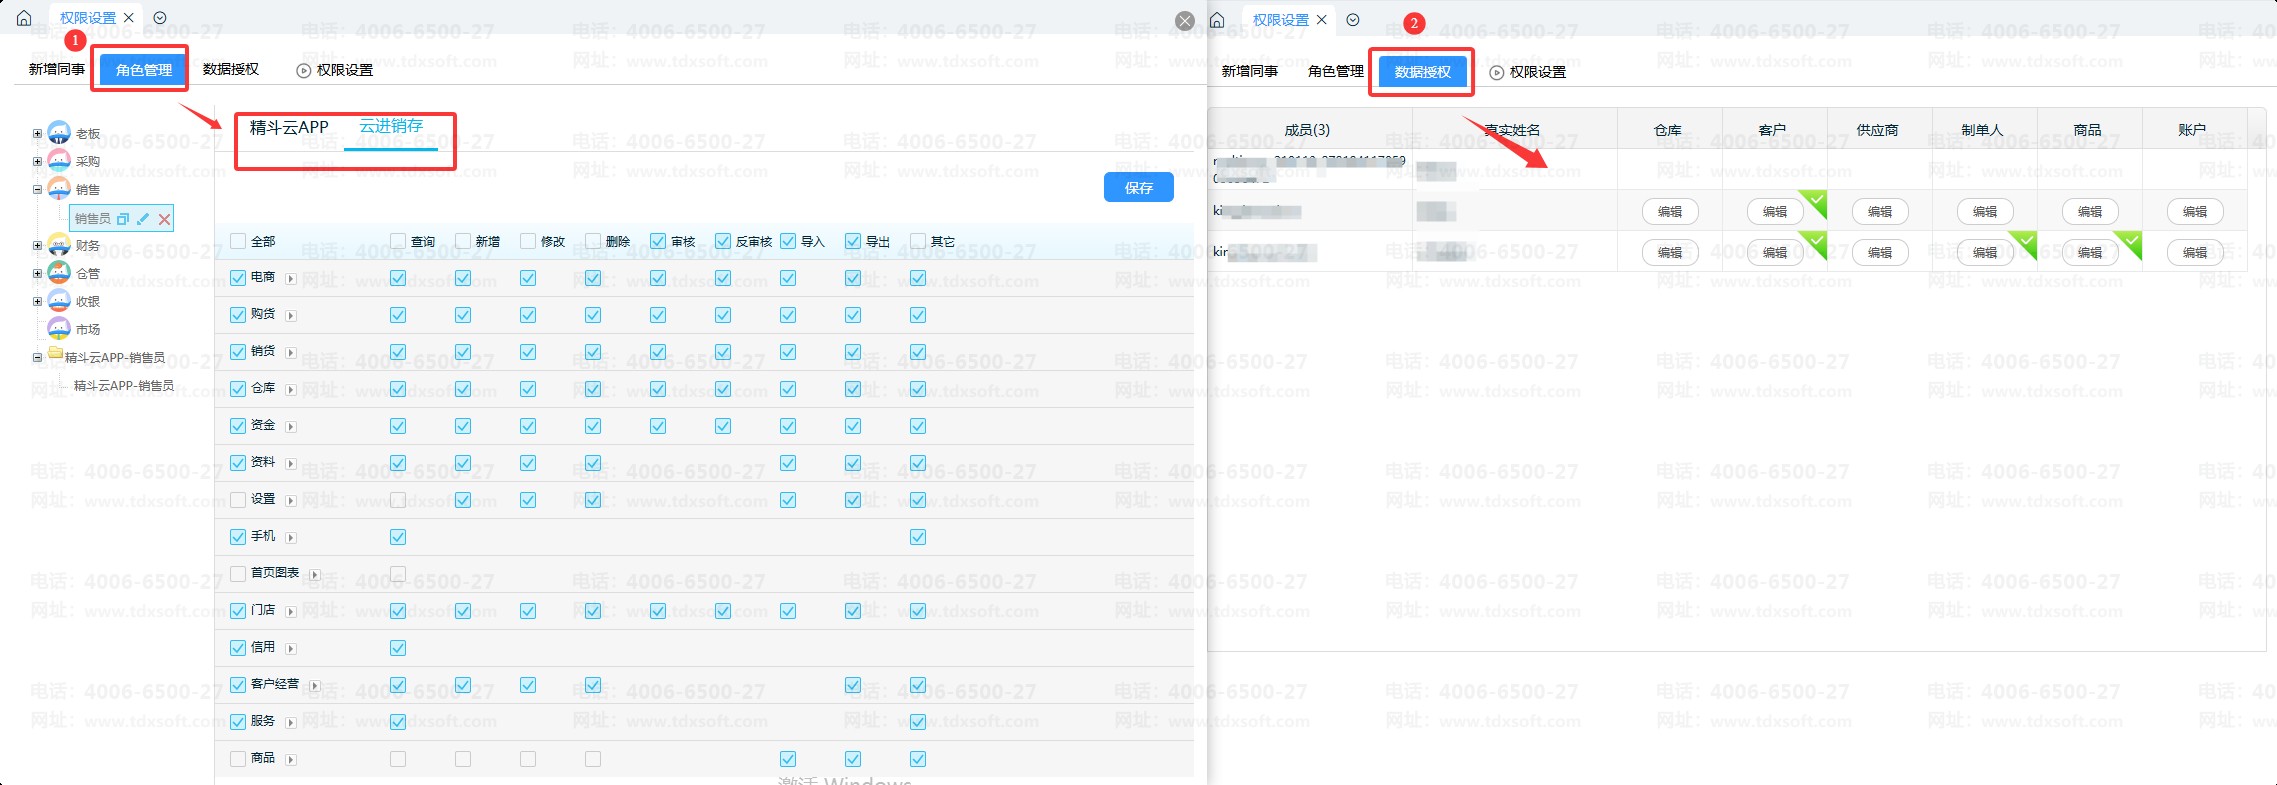Click the home icon in the left window
This screenshot has height=785, width=2277.
(x=24, y=18)
